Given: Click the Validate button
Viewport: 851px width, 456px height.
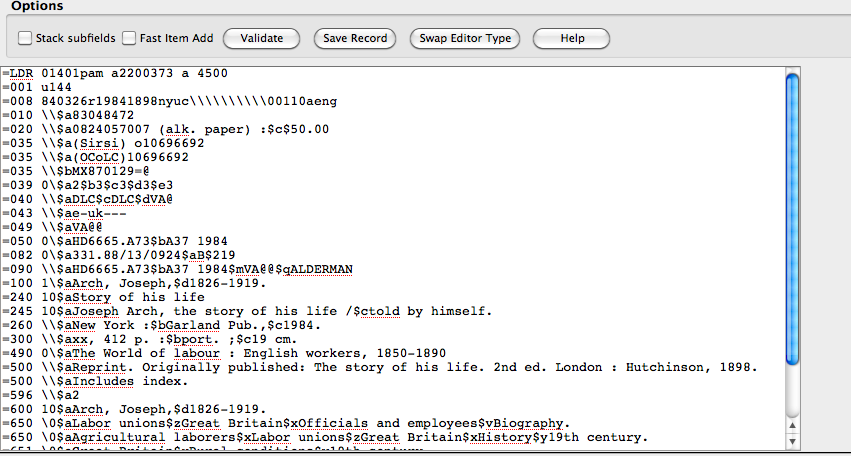Looking at the screenshot, I should [x=261, y=39].
